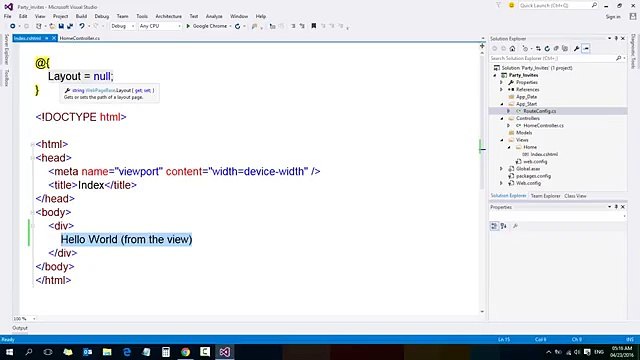
Task: Switch to the HomeController.cs editor tab
Action: click(x=80, y=38)
